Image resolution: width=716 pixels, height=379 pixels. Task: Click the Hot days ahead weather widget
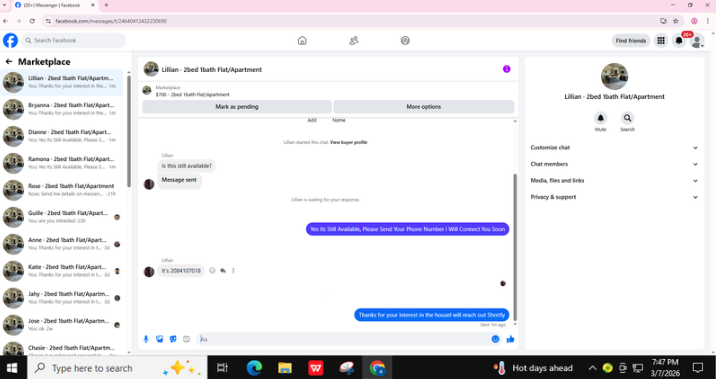click(532, 368)
